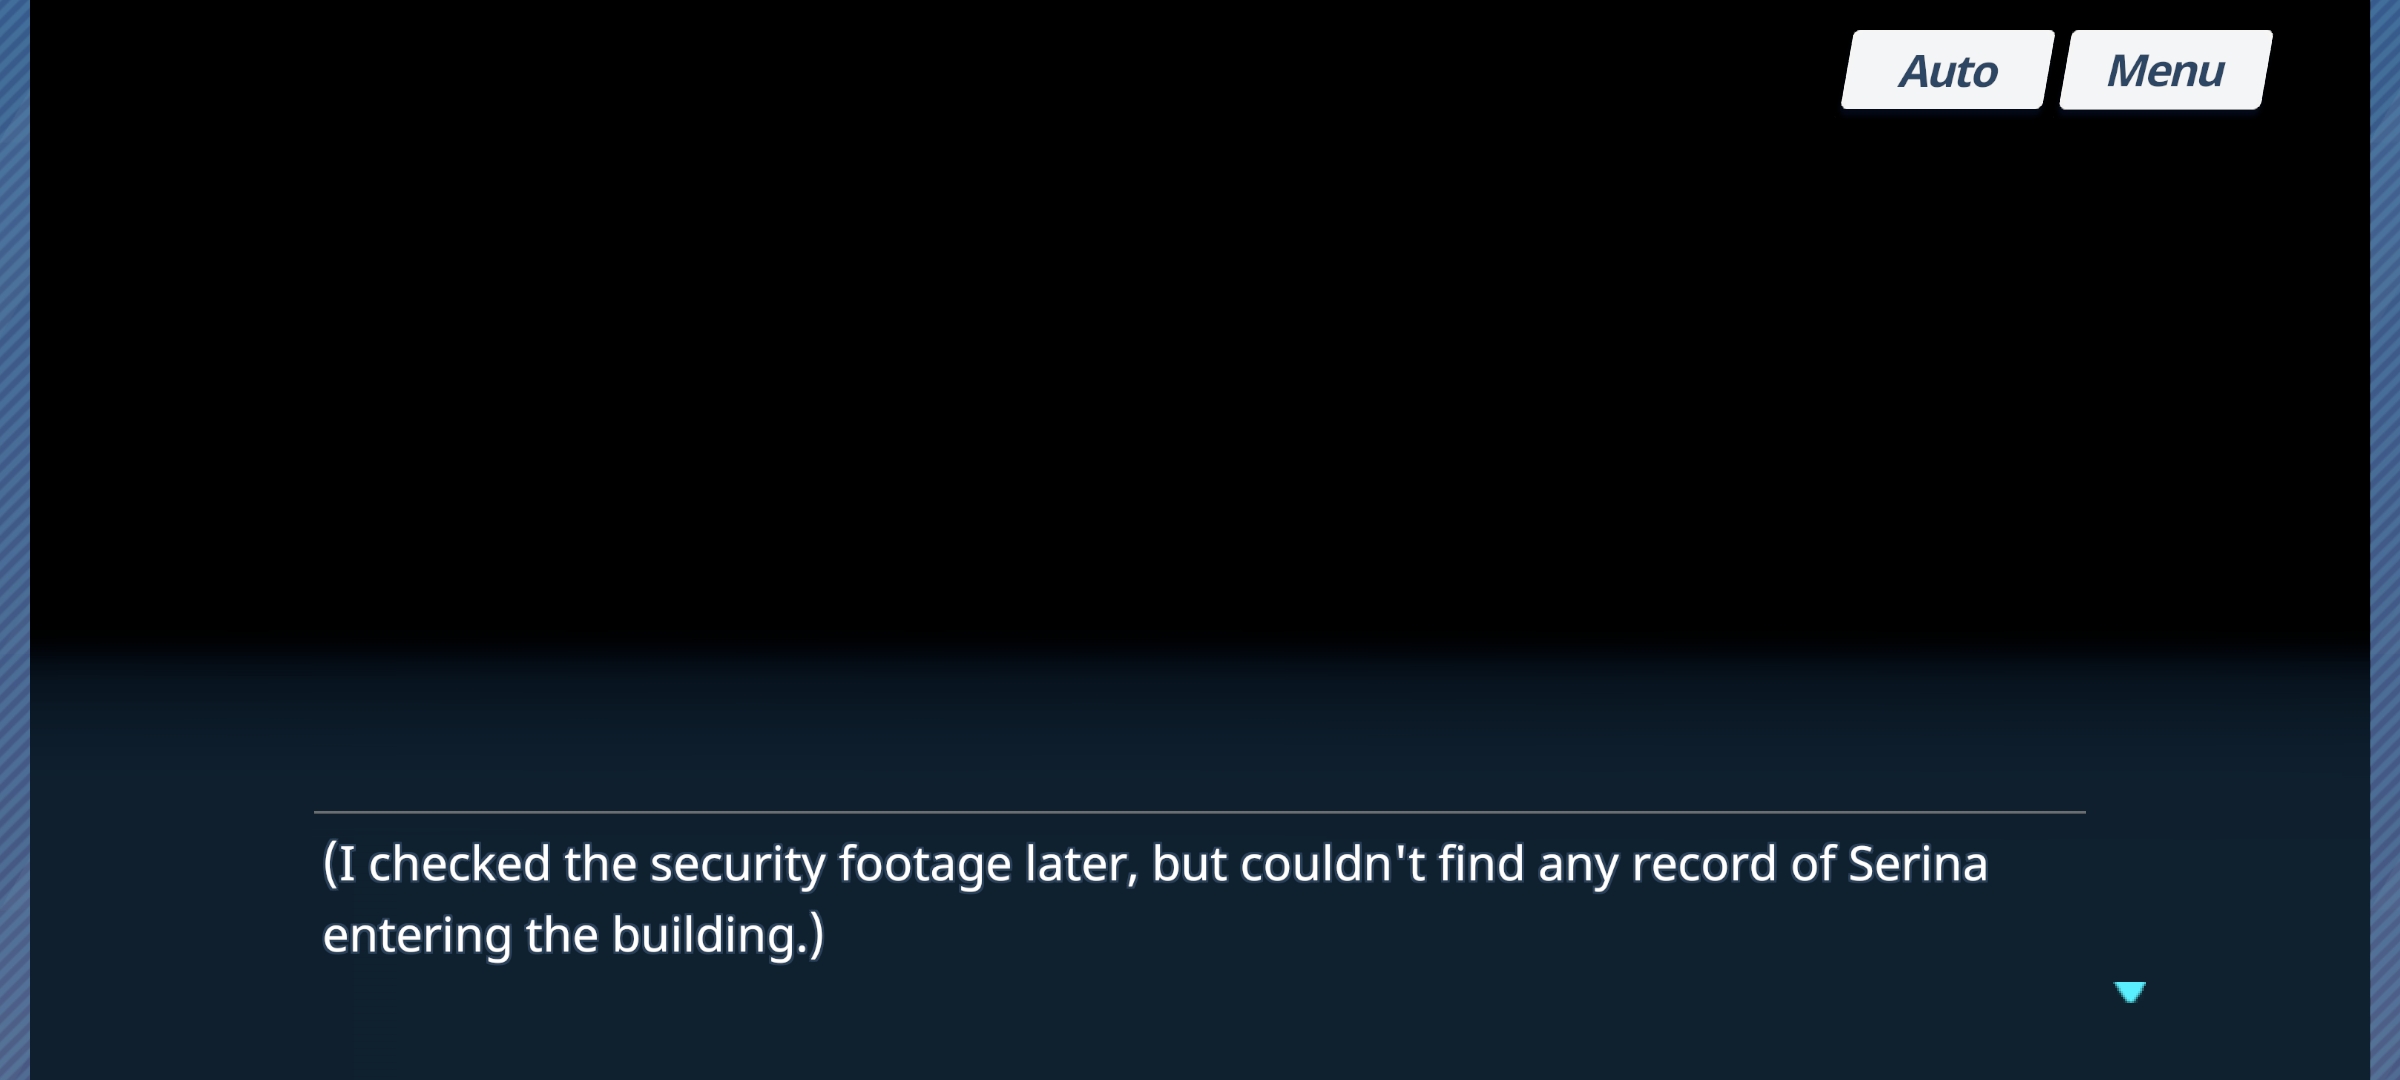Toggle Auto dialogue playback on

(1948, 70)
